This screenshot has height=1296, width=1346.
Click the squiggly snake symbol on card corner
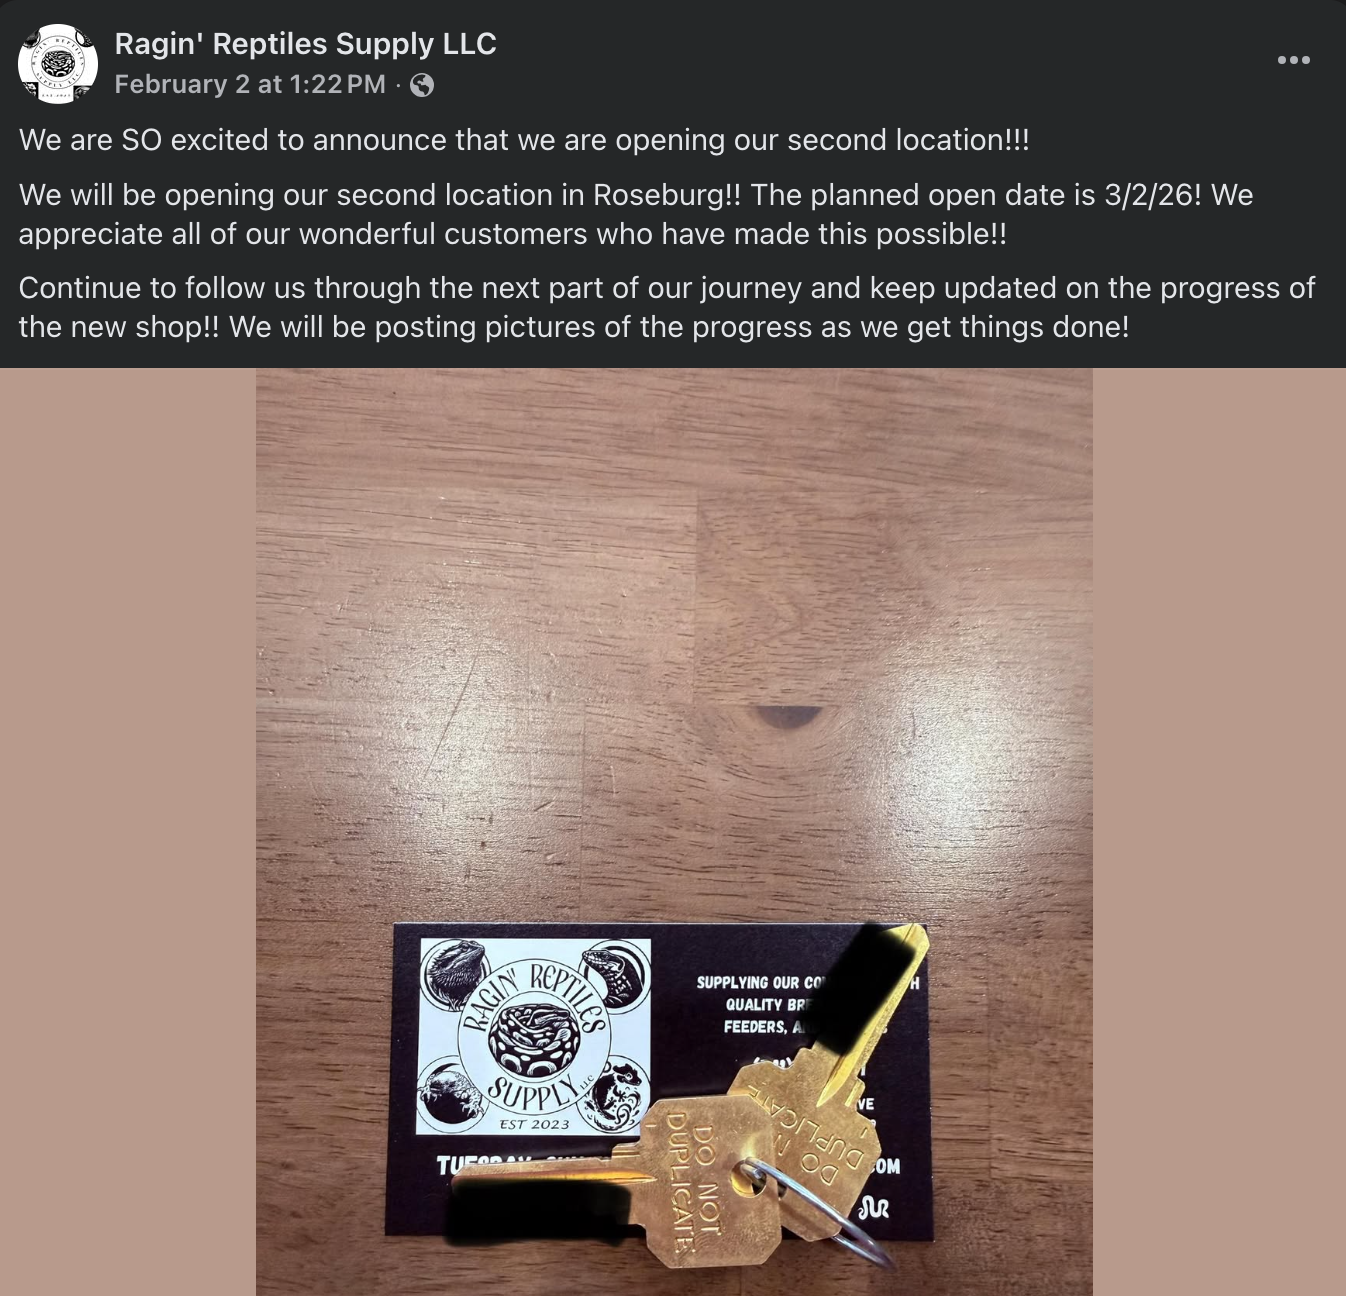(x=875, y=1208)
